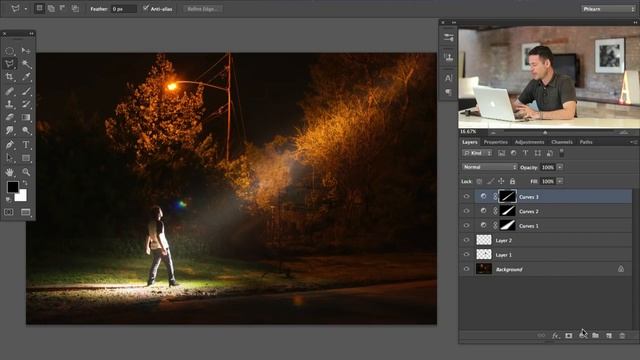
Task: Switch to the Adjustments tab
Action: point(529,142)
